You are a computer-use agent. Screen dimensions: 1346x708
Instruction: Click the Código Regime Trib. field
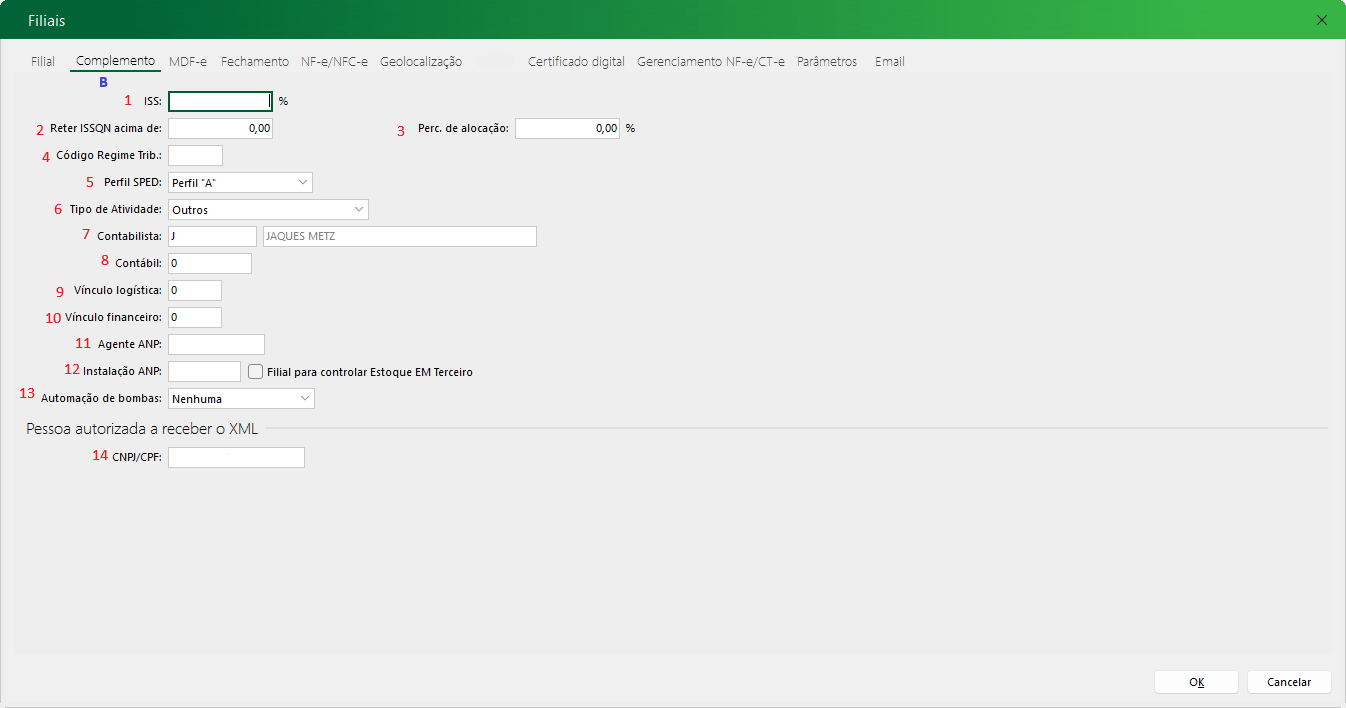pos(195,156)
